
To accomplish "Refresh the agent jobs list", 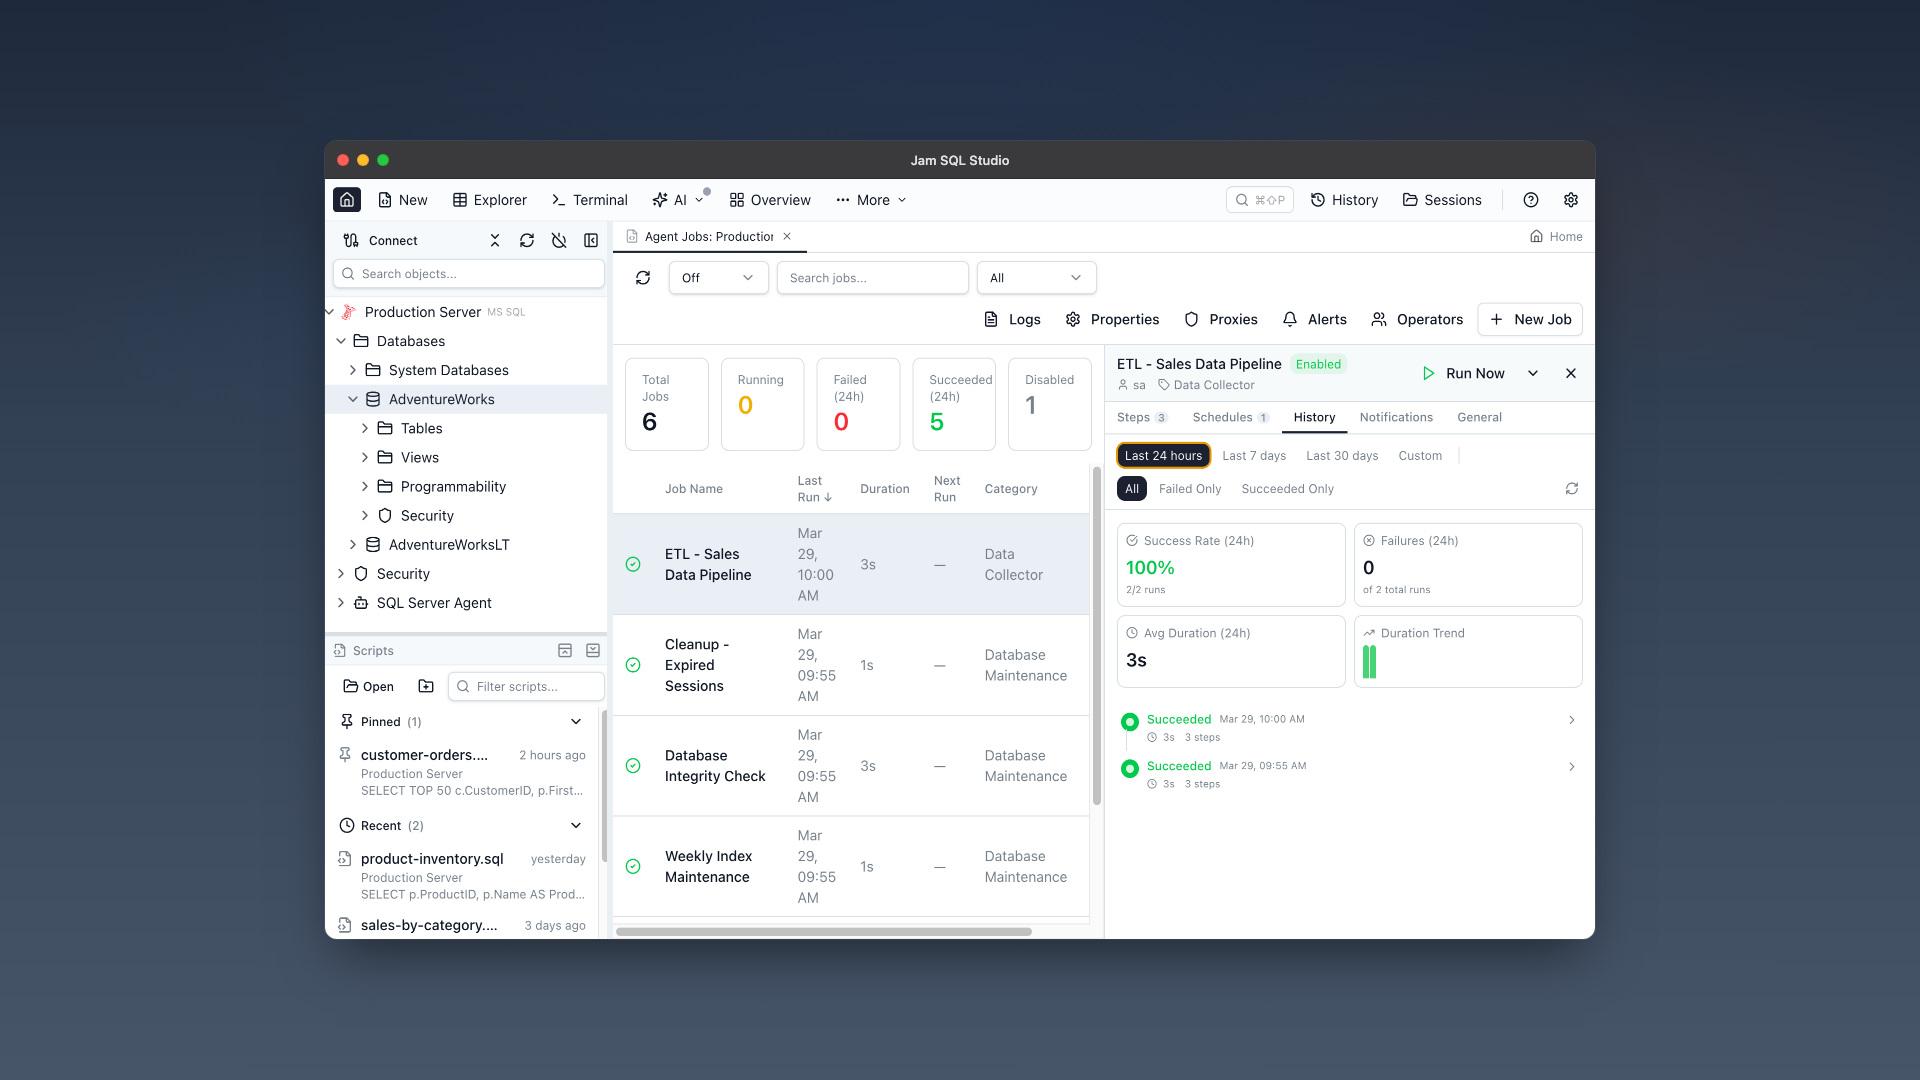I will click(643, 277).
